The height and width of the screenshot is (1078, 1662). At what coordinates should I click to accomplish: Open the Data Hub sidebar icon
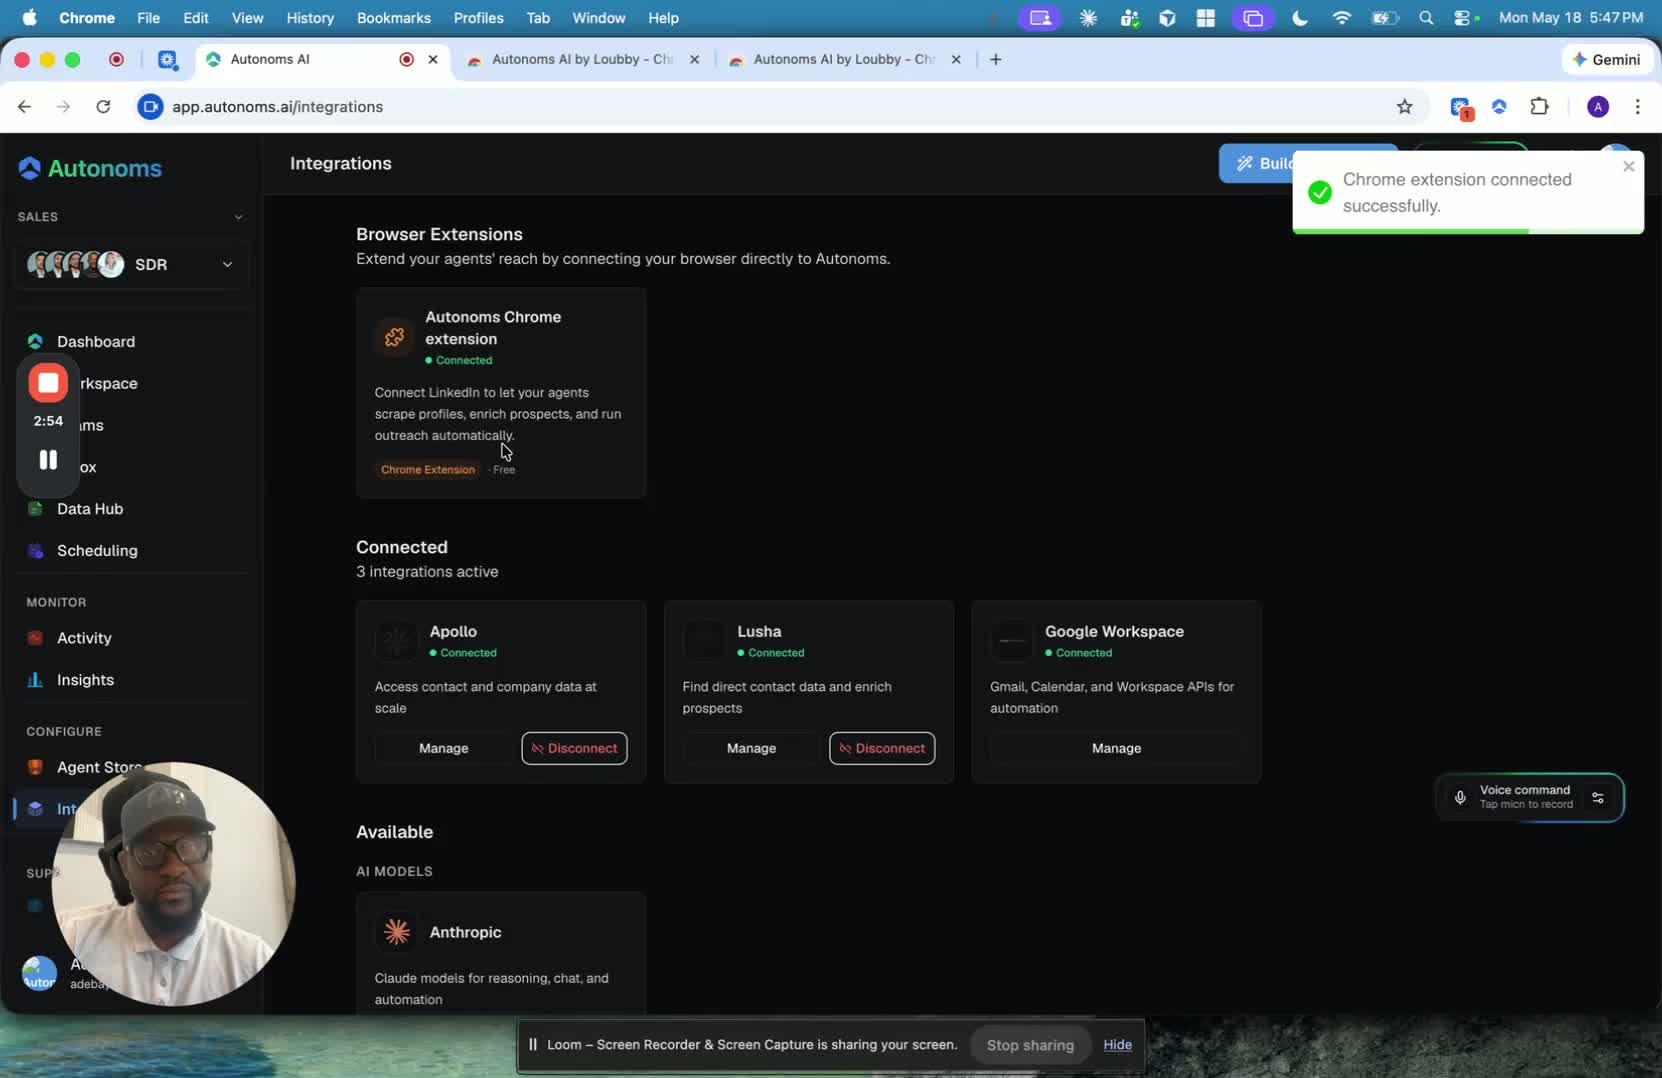click(35, 509)
